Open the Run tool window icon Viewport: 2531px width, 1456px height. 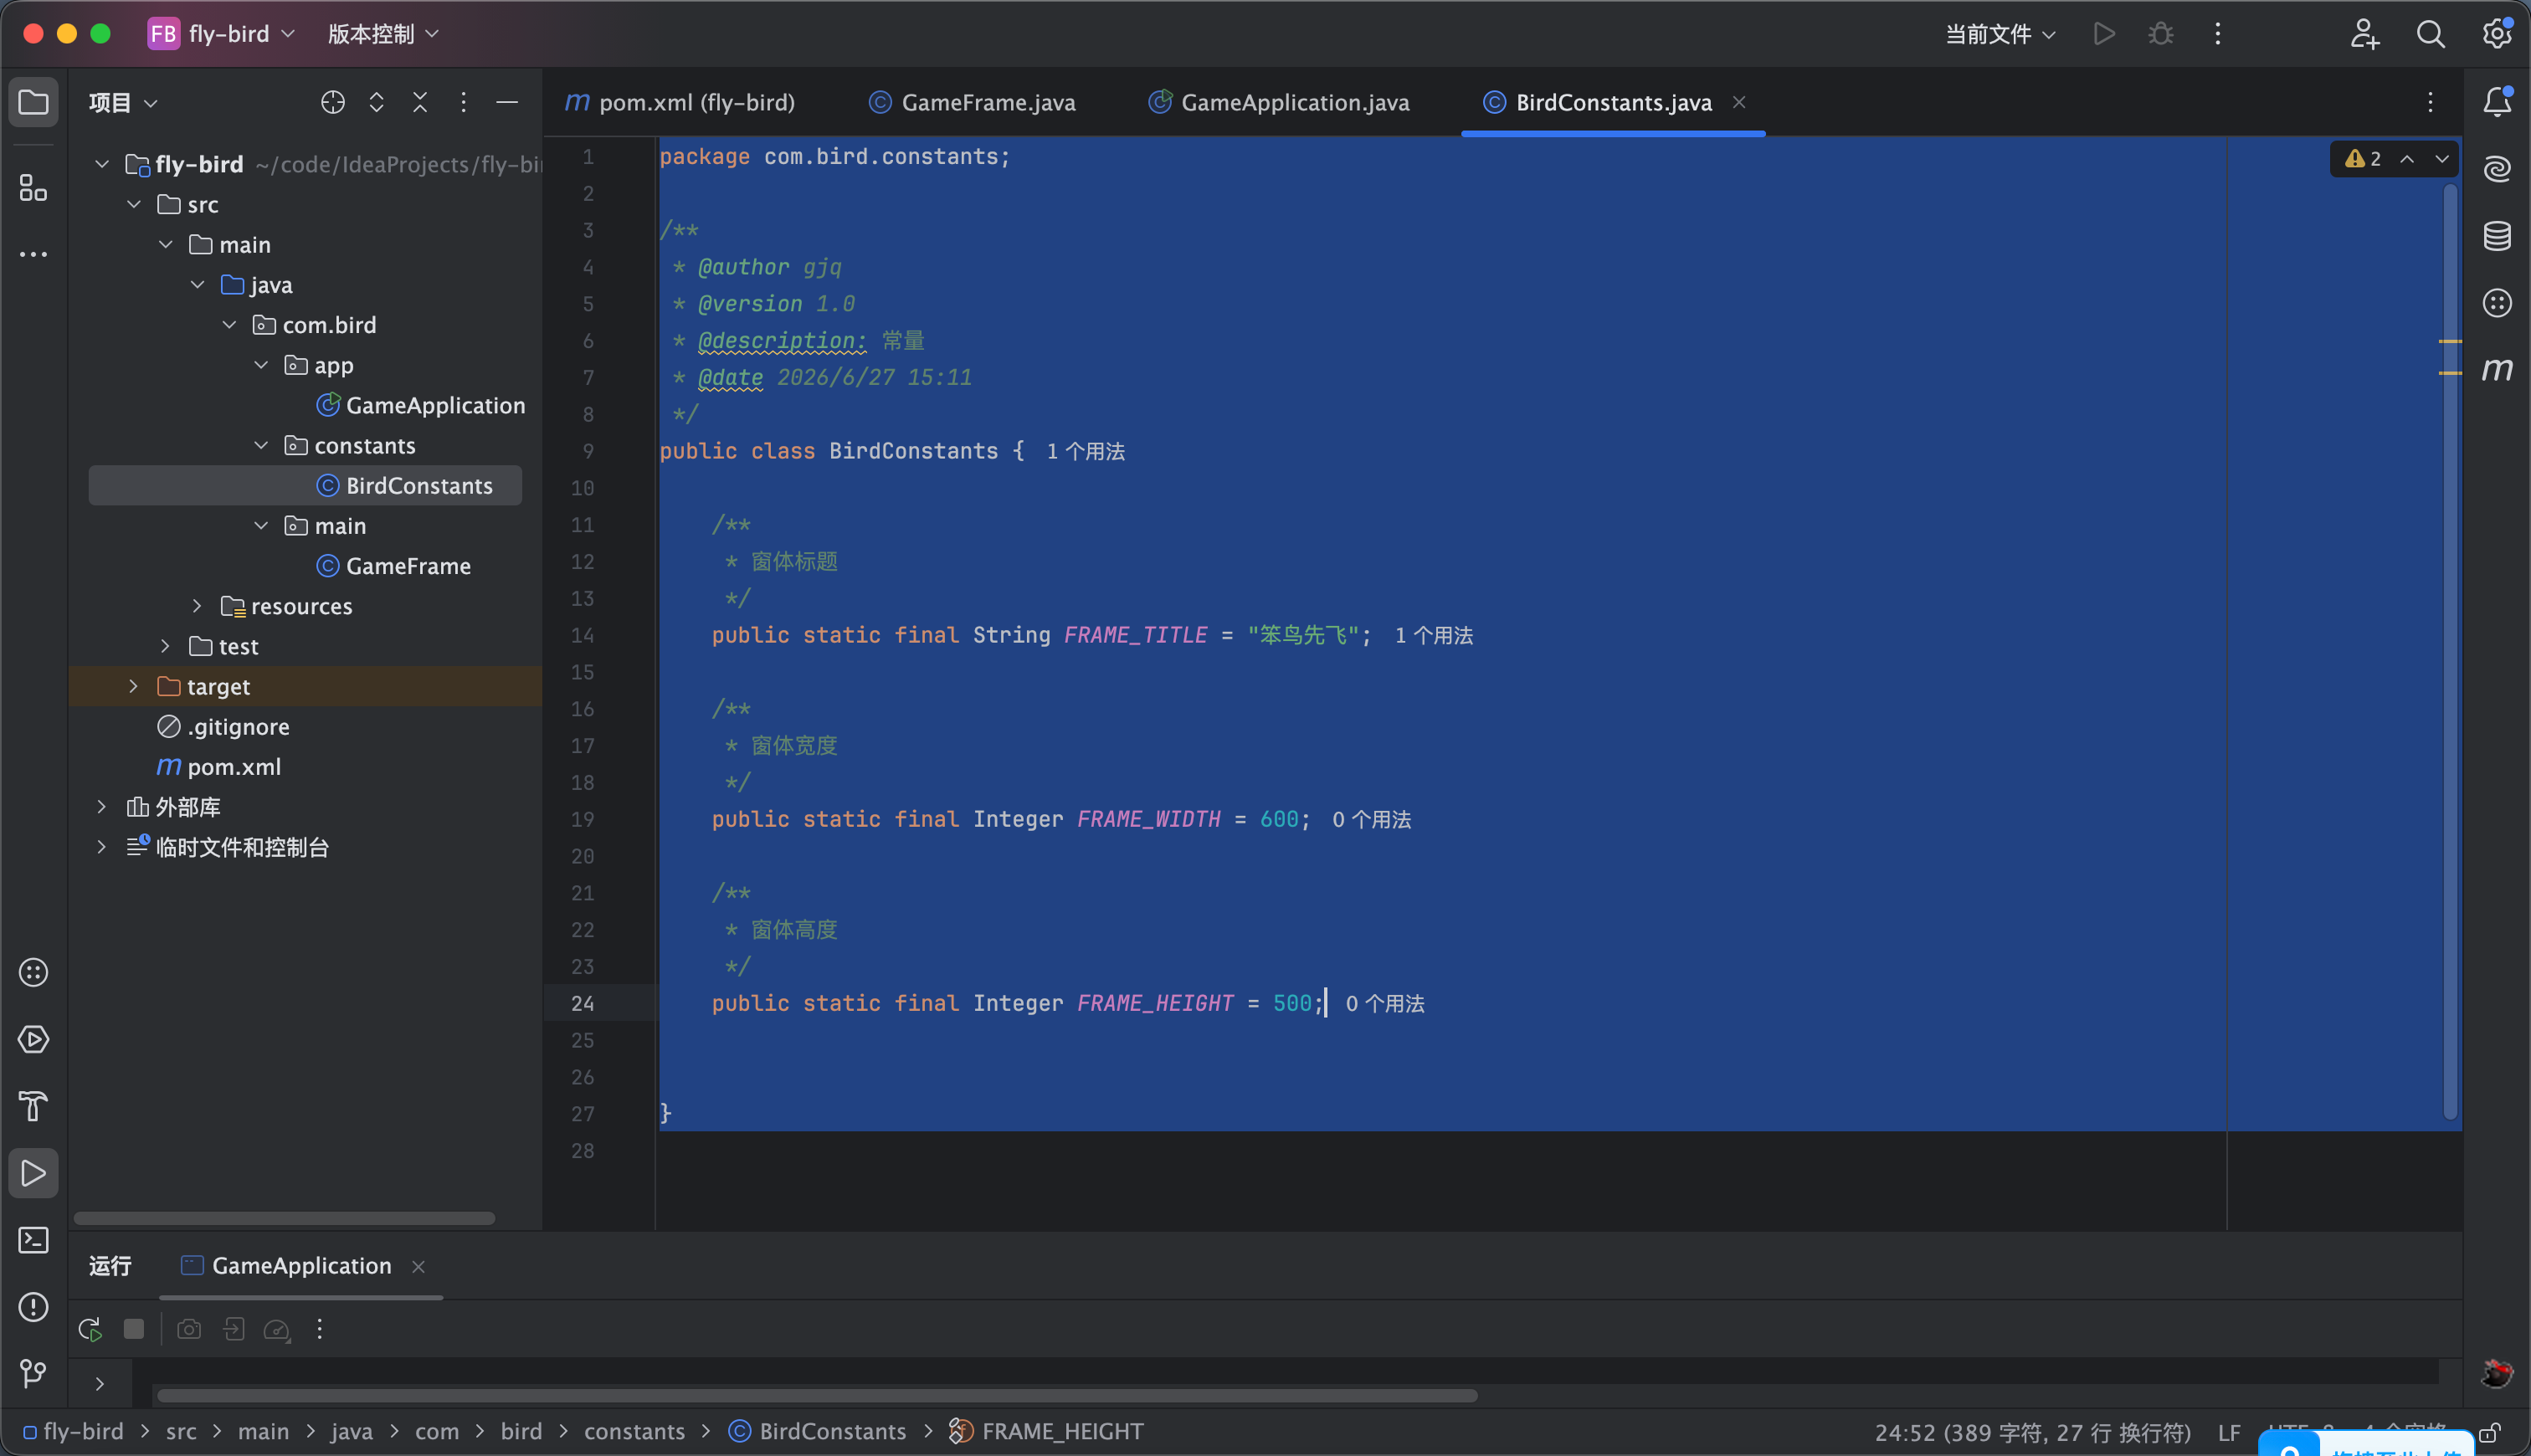tap(33, 1173)
